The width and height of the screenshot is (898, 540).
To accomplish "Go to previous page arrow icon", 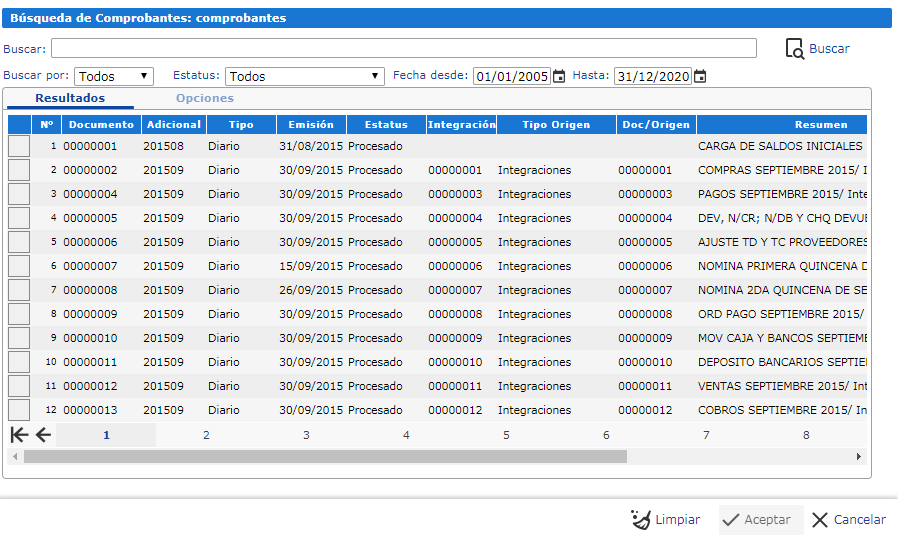I will point(43,435).
